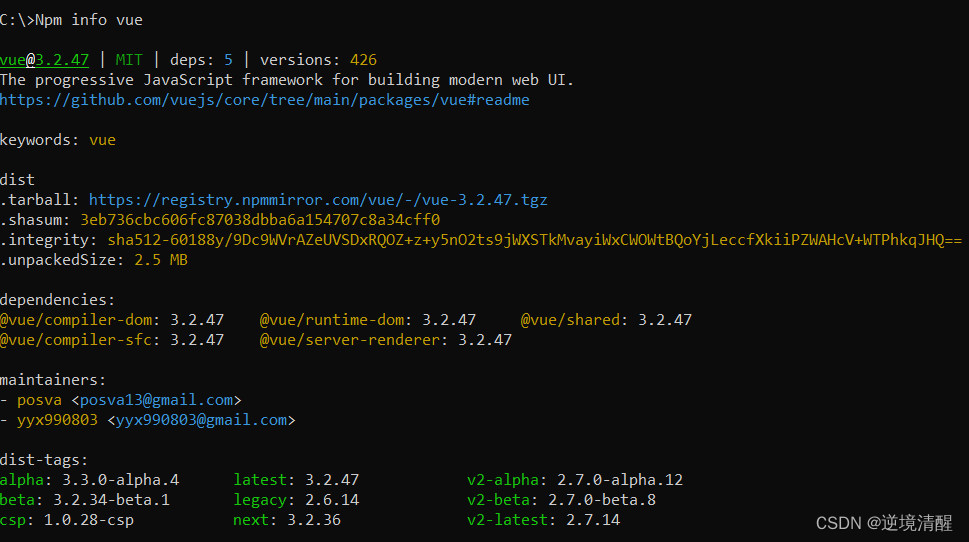Click the @vue/compiler-dom dependency name
Screen dimensions: 969x542
pos(77,320)
